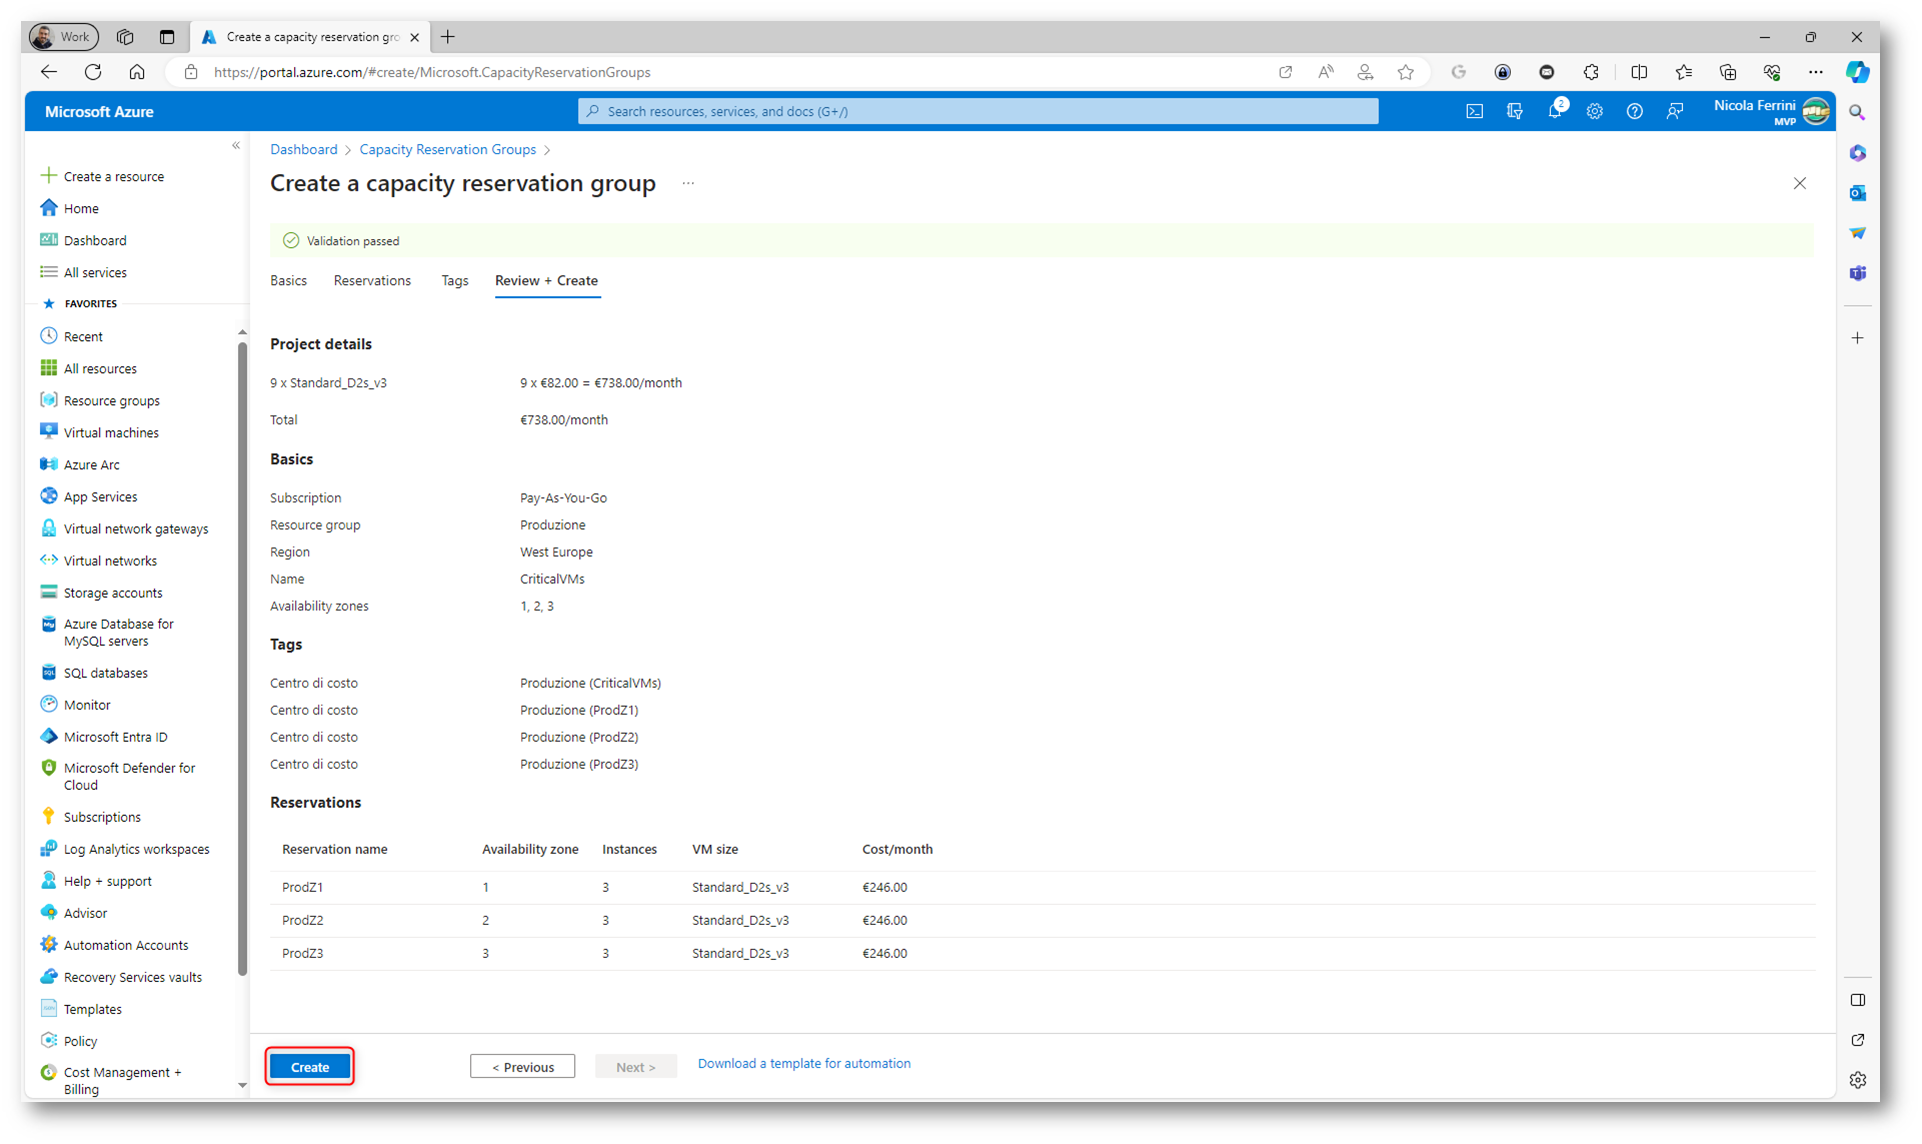Screen dimensions: 1922x1144
Task: Click the browser back arrow
Action: point(49,72)
